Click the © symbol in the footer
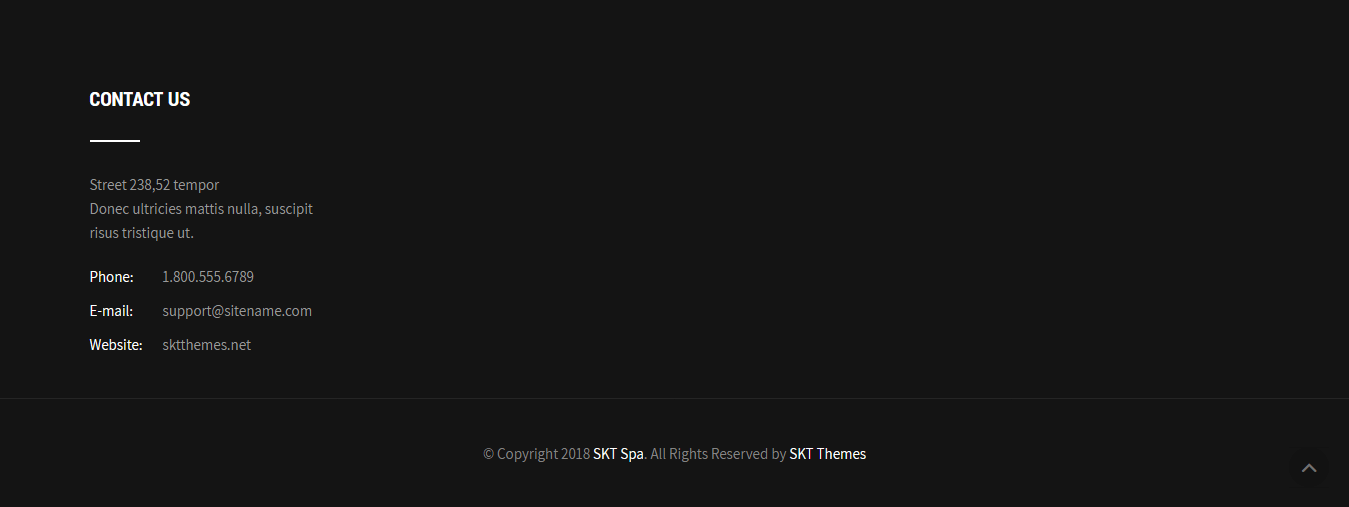 (488, 454)
